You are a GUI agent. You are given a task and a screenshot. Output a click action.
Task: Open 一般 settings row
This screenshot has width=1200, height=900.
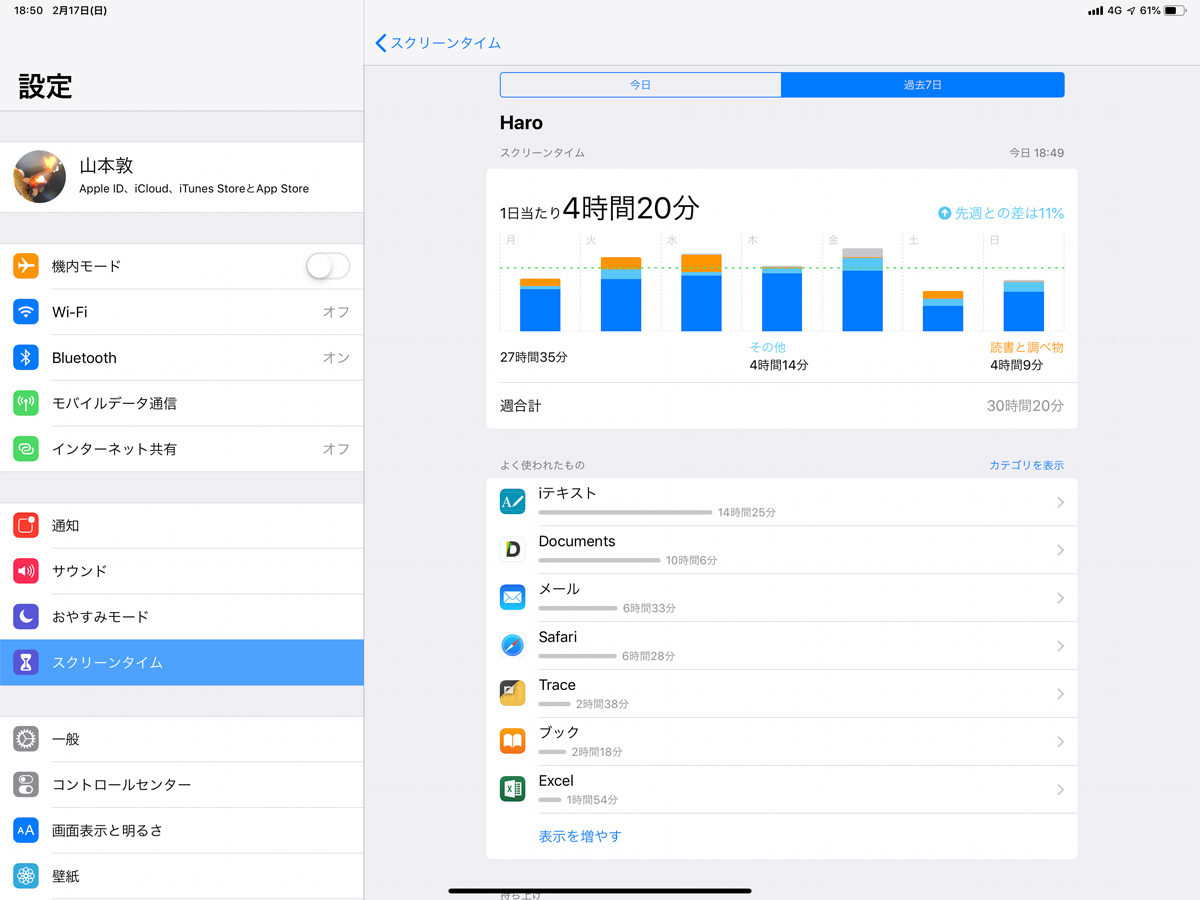[x=182, y=739]
